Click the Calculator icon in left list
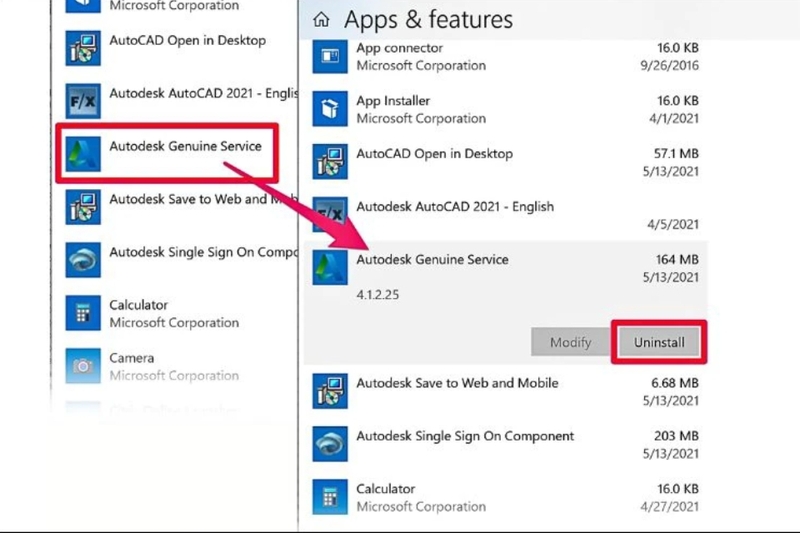 [83, 313]
